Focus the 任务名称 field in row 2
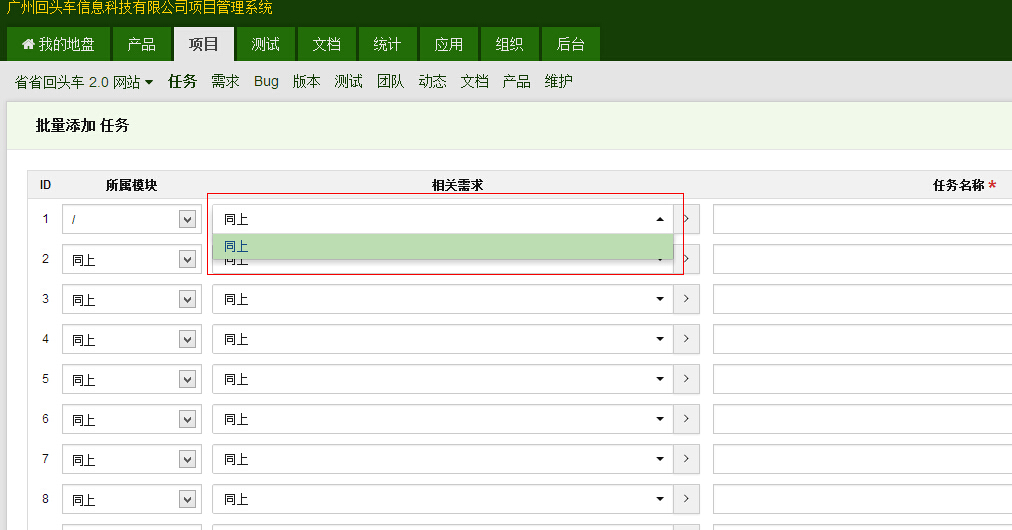The image size is (1012, 530). [x=862, y=260]
